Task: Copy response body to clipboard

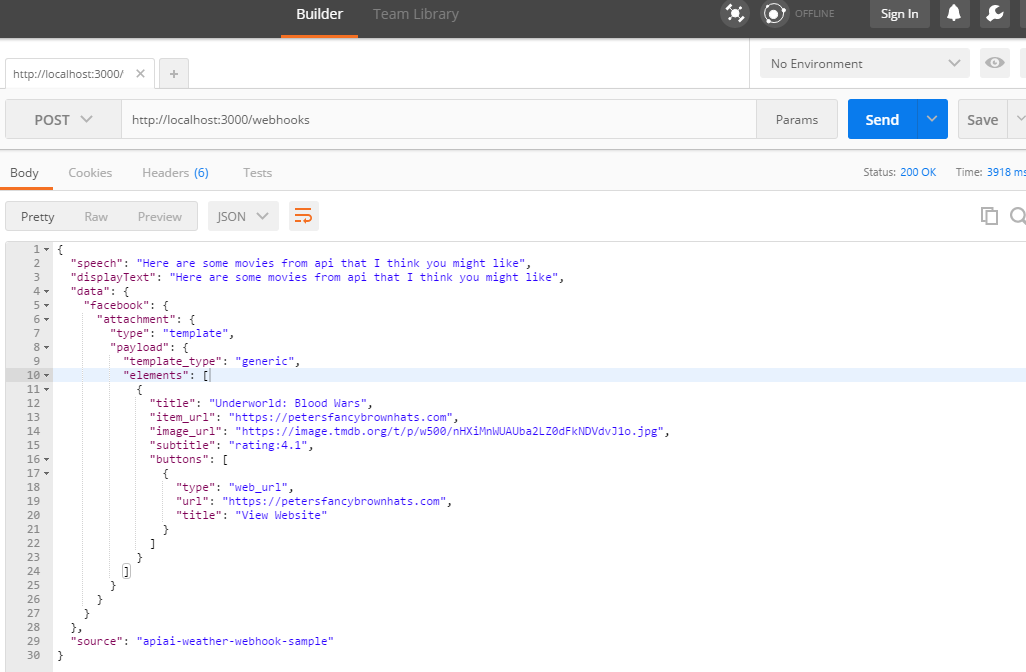Action: point(989,216)
